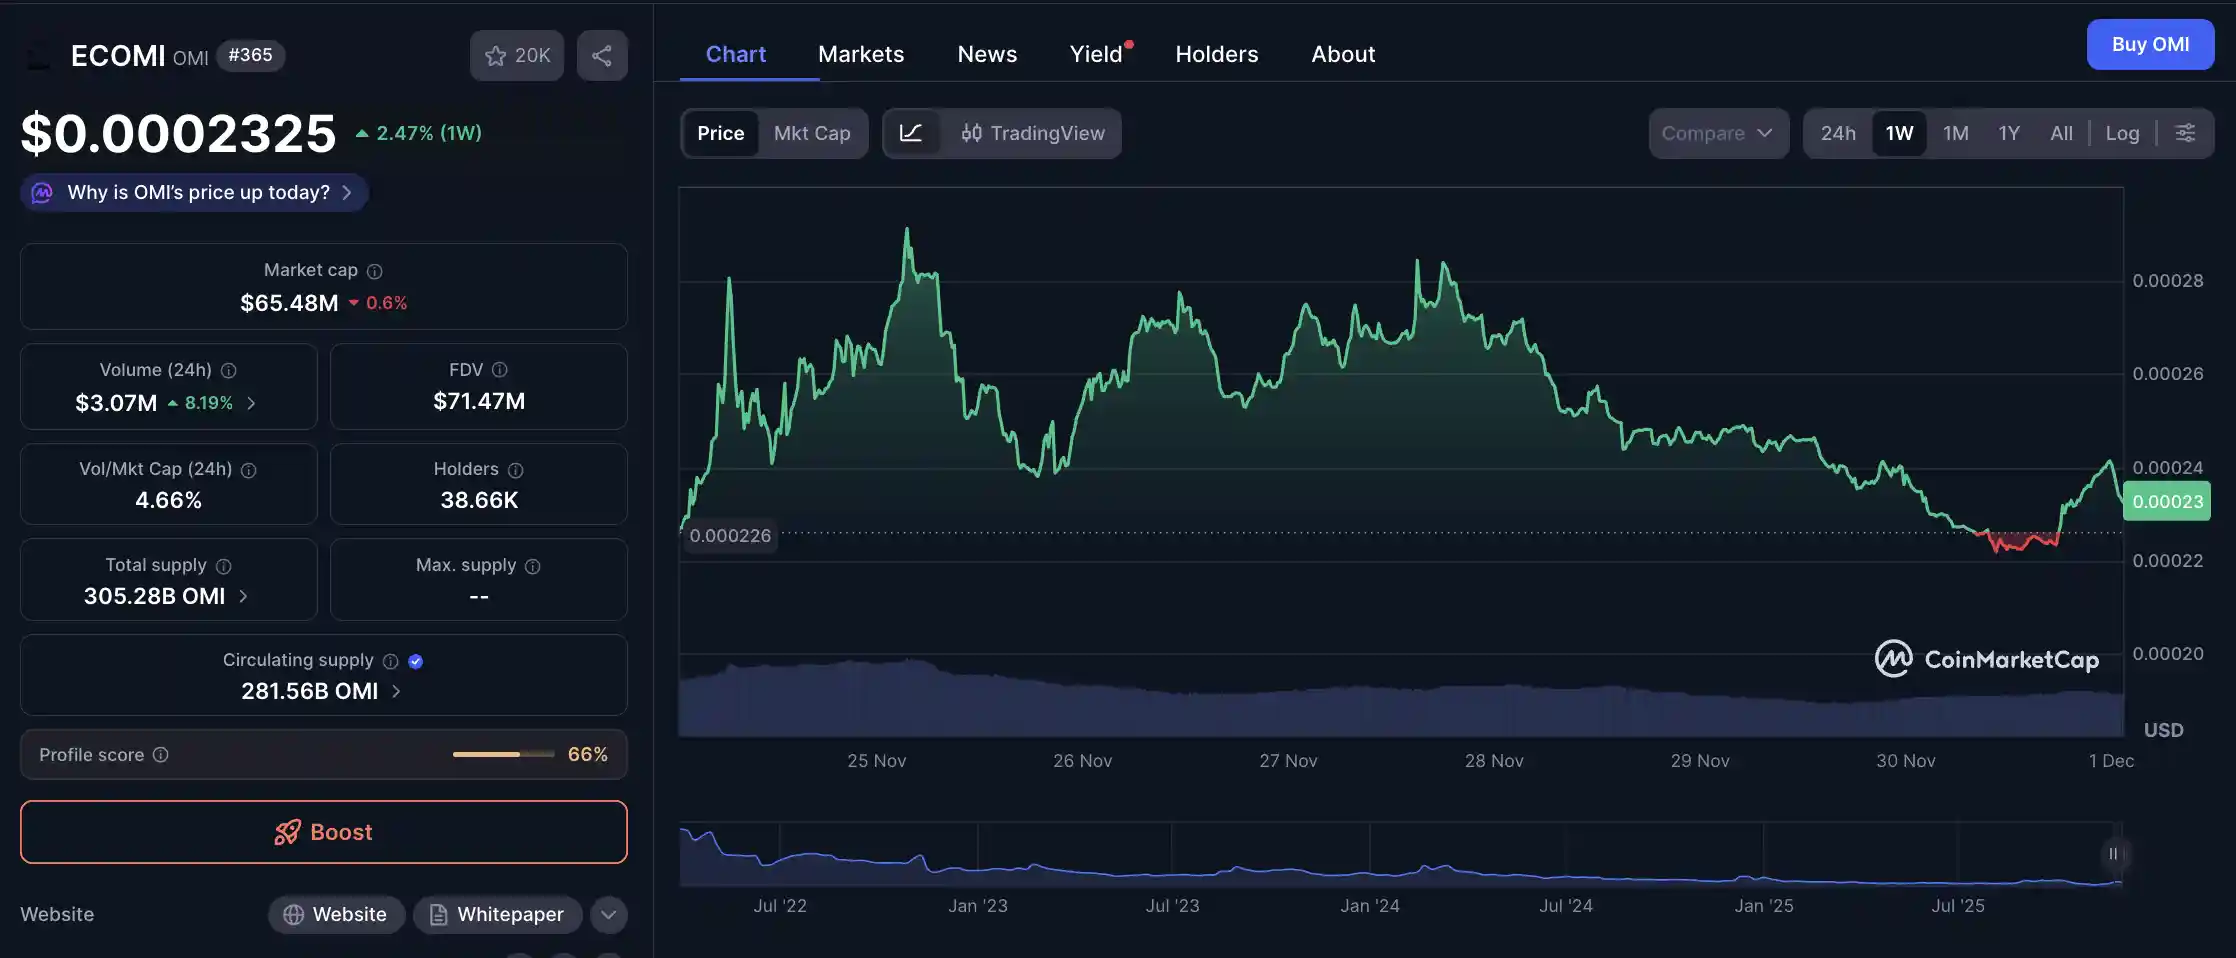Open the share icon
Screen dimensions: 2236x958
[602, 55]
